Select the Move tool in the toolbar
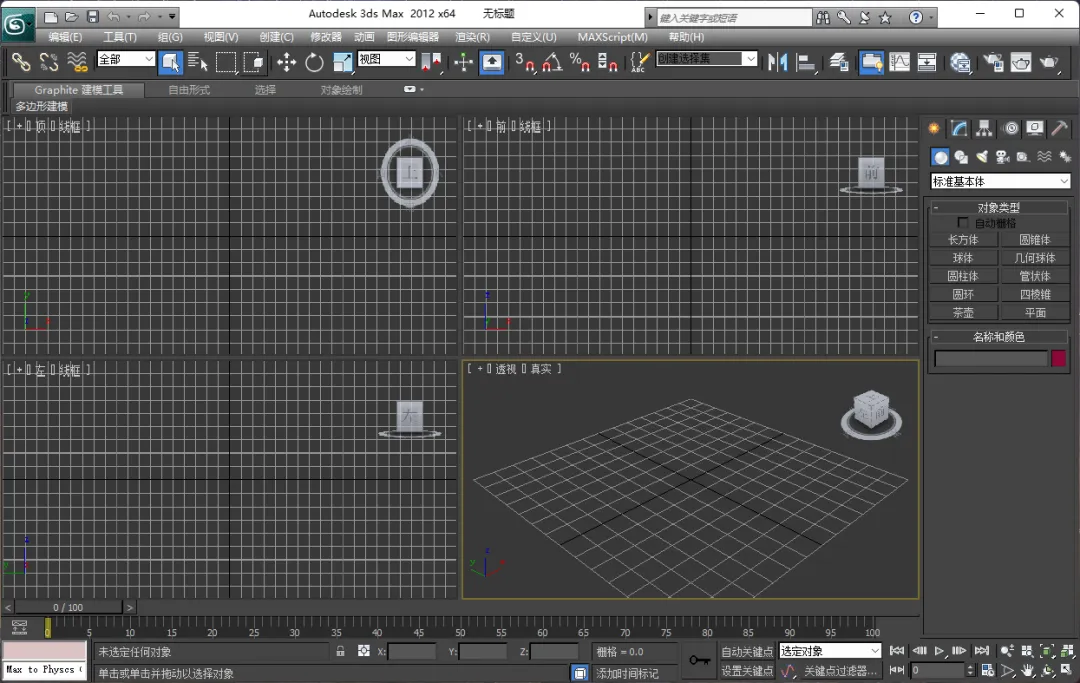Viewport: 1080px width, 683px height. tap(287, 62)
